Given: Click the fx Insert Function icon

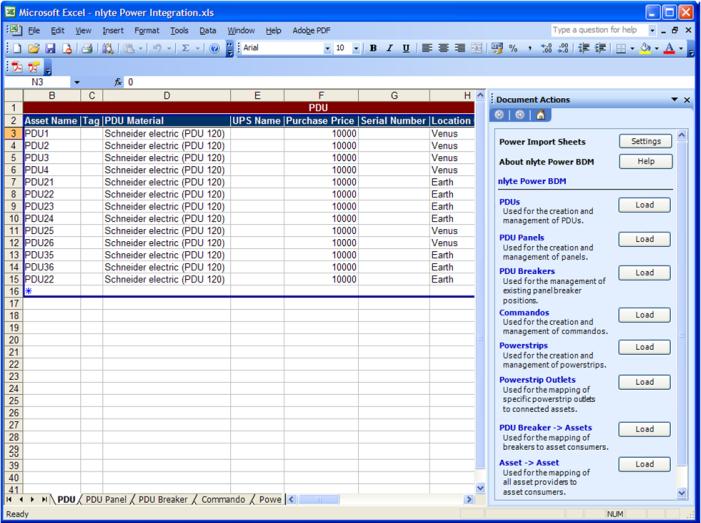Looking at the screenshot, I should 118,82.
